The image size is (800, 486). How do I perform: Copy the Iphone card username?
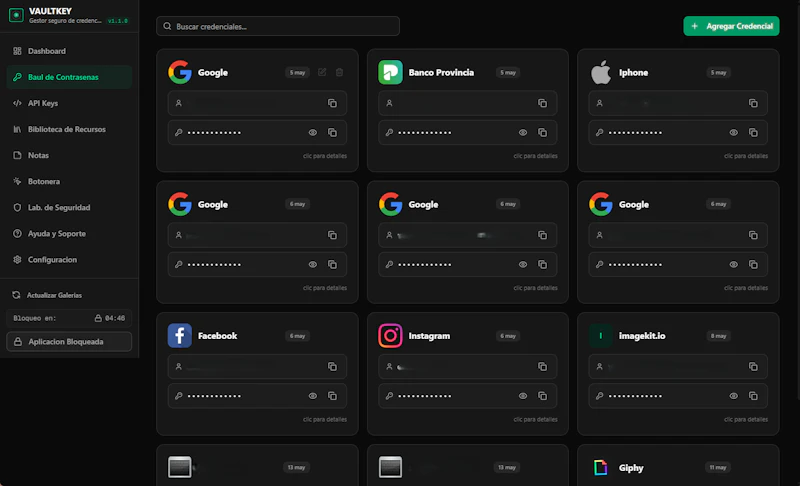click(x=753, y=104)
